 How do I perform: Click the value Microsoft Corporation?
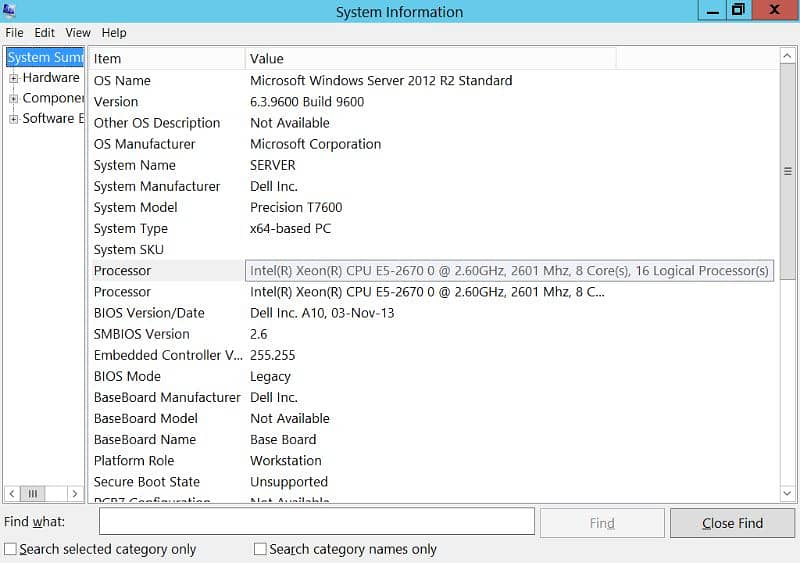(x=315, y=144)
